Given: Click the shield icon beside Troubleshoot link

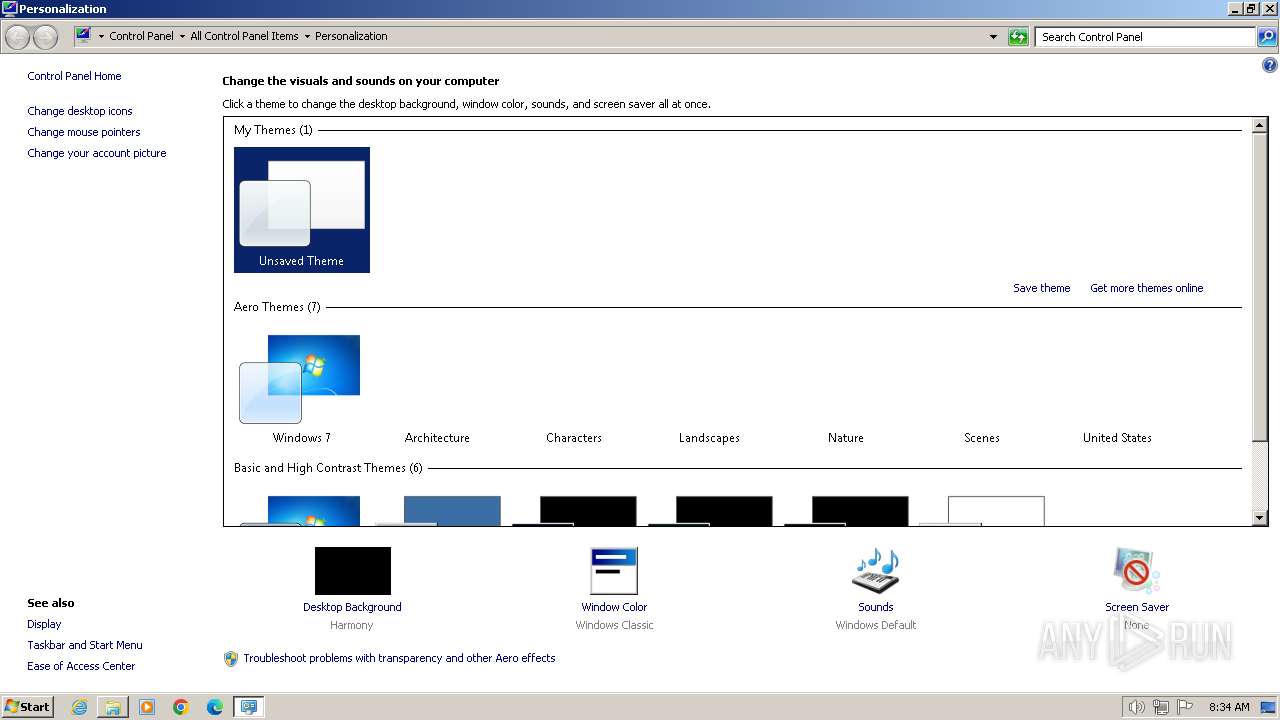Looking at the screenshot, I should tap(231, 658).
